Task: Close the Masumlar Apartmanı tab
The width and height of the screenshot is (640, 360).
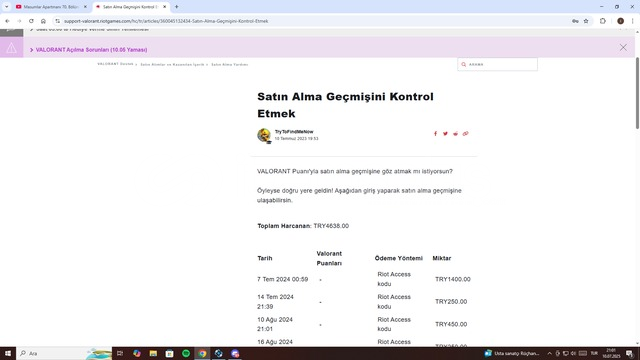Action: pyautogui.click(x=85, y=7)
